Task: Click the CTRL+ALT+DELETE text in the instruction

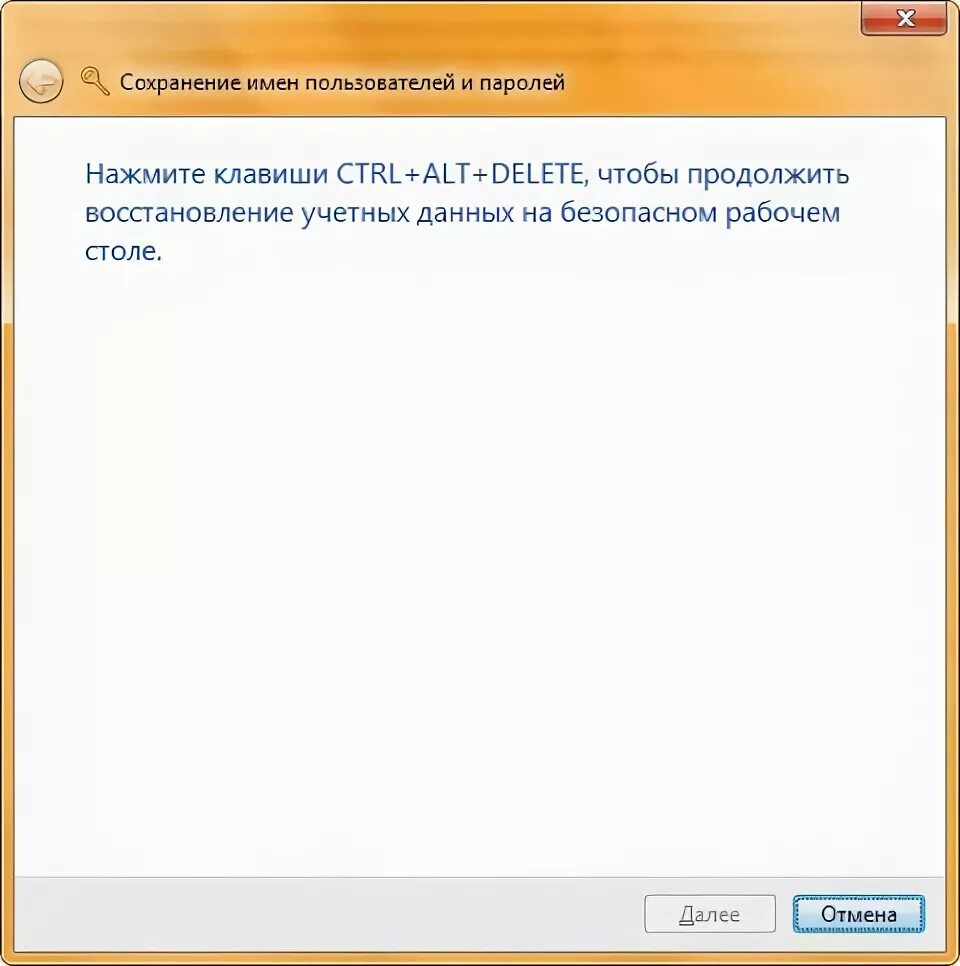Action: pyautogui.click(x=459, y=174)
